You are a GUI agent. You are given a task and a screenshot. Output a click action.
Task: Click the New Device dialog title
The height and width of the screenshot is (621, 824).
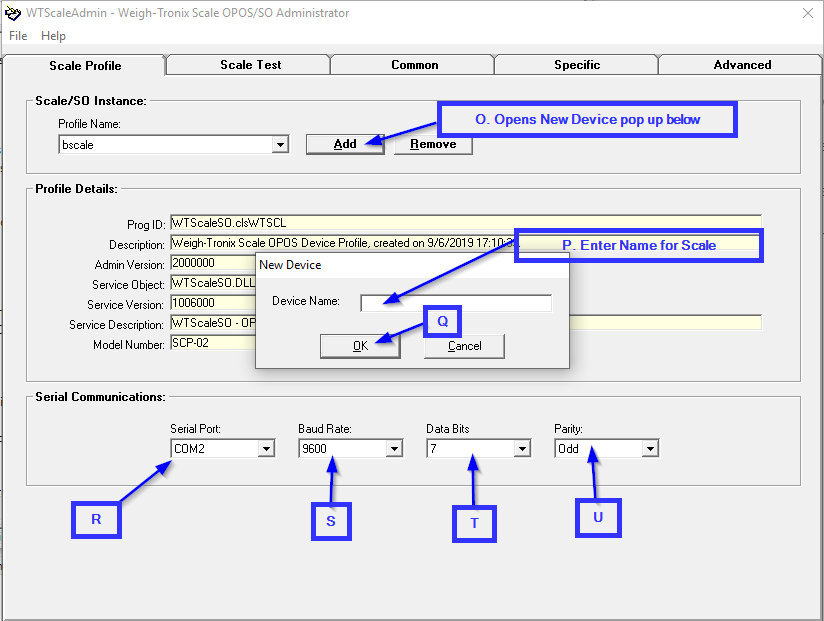[290, 265]
